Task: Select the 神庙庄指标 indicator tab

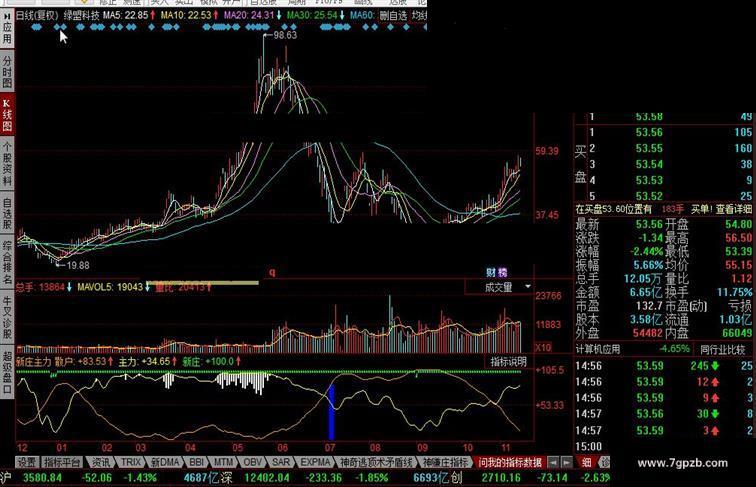Action: coord(445,462)
